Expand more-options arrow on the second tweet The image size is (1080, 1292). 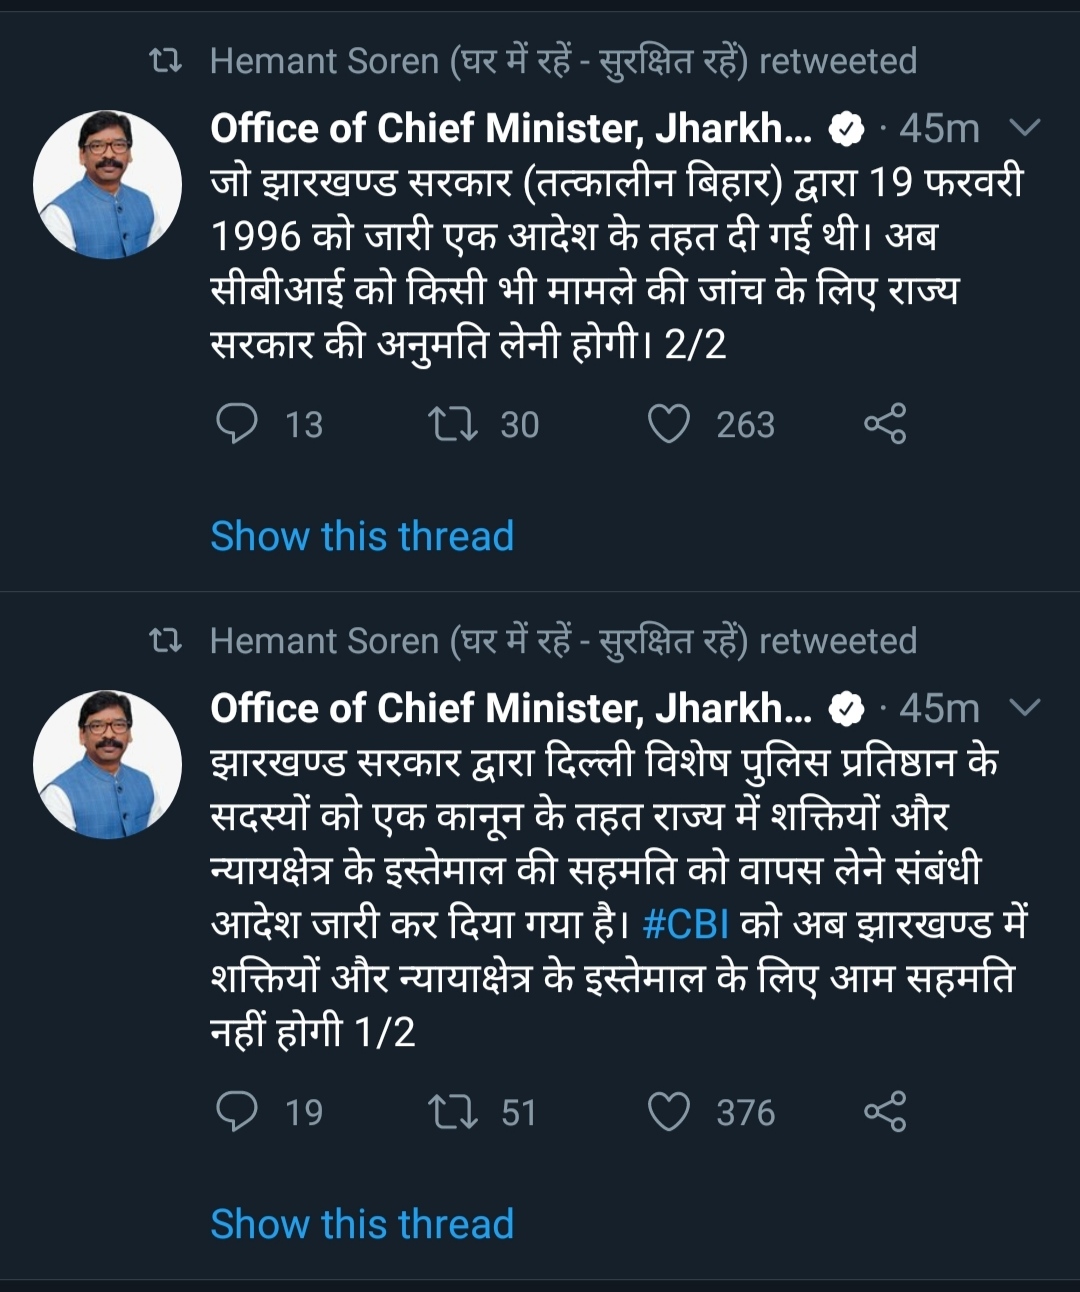pos(1025,708)
